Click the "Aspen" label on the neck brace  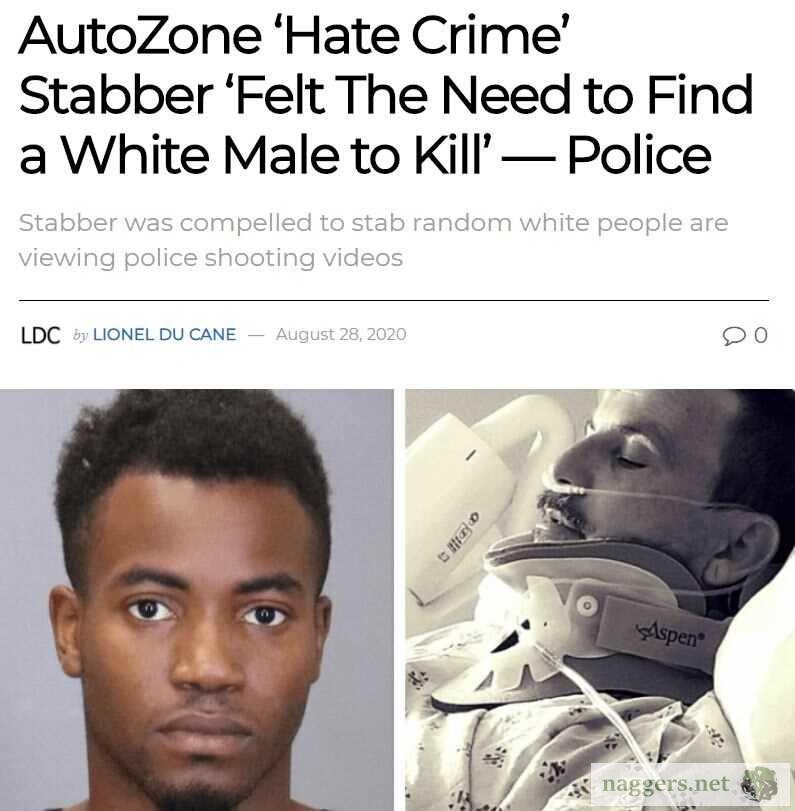(x=669, y=634)
